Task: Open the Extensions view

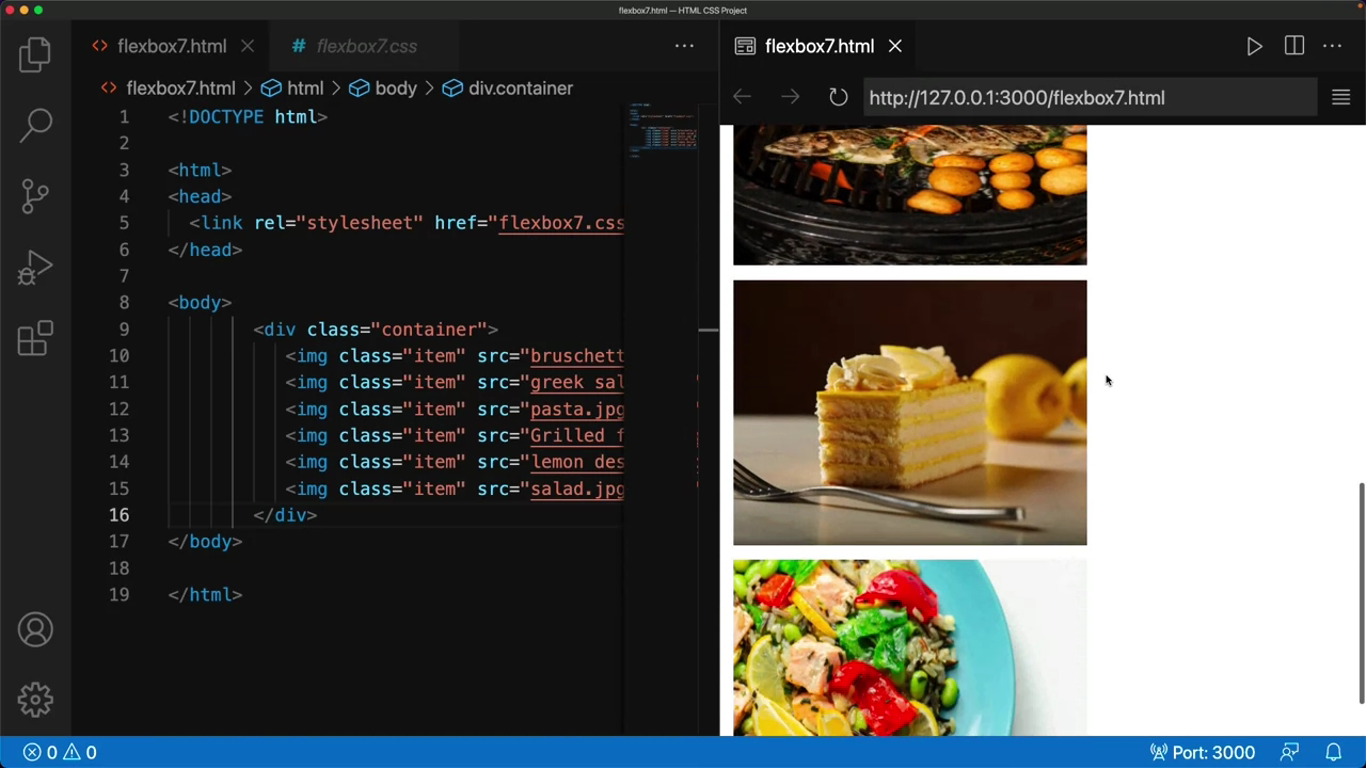Action: [x=35, y=339]
